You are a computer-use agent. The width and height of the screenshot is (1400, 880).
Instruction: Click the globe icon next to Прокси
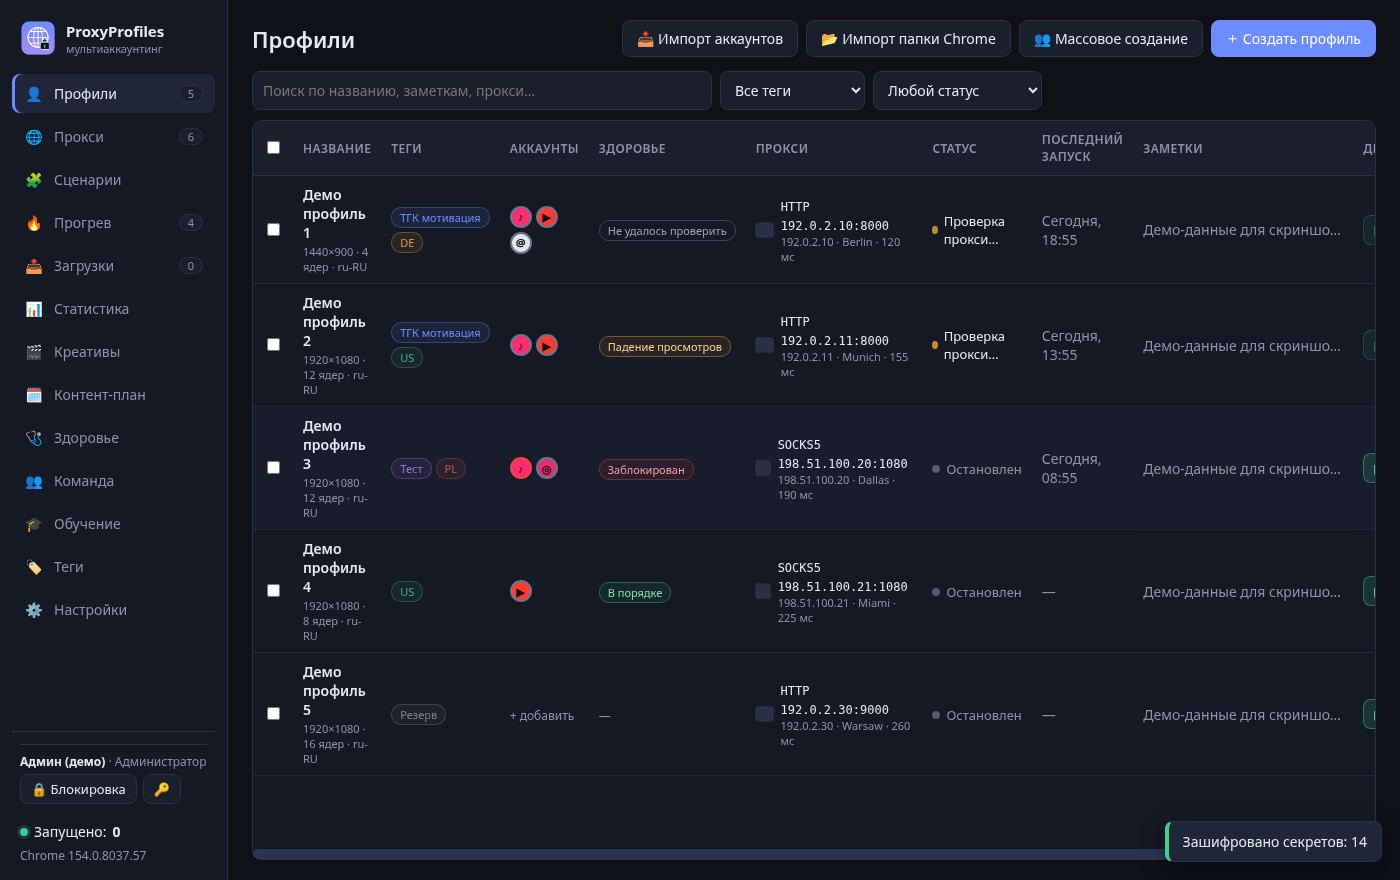(34, 137)
